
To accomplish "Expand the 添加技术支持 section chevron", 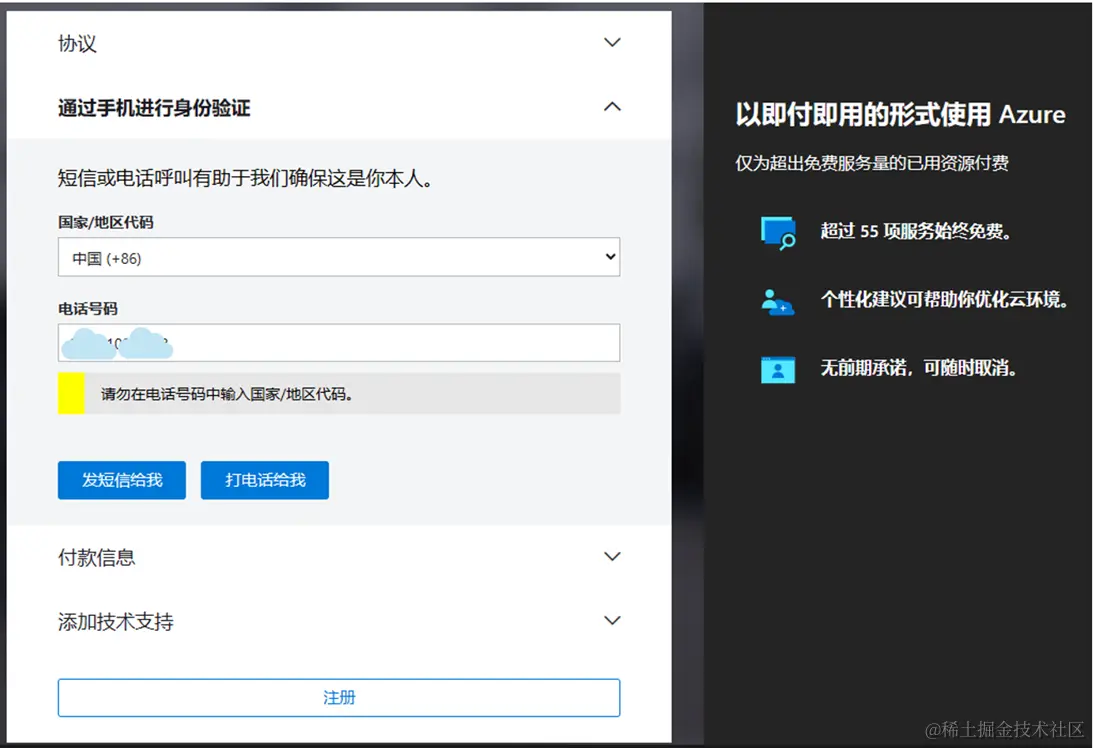I will click(612, 620).
